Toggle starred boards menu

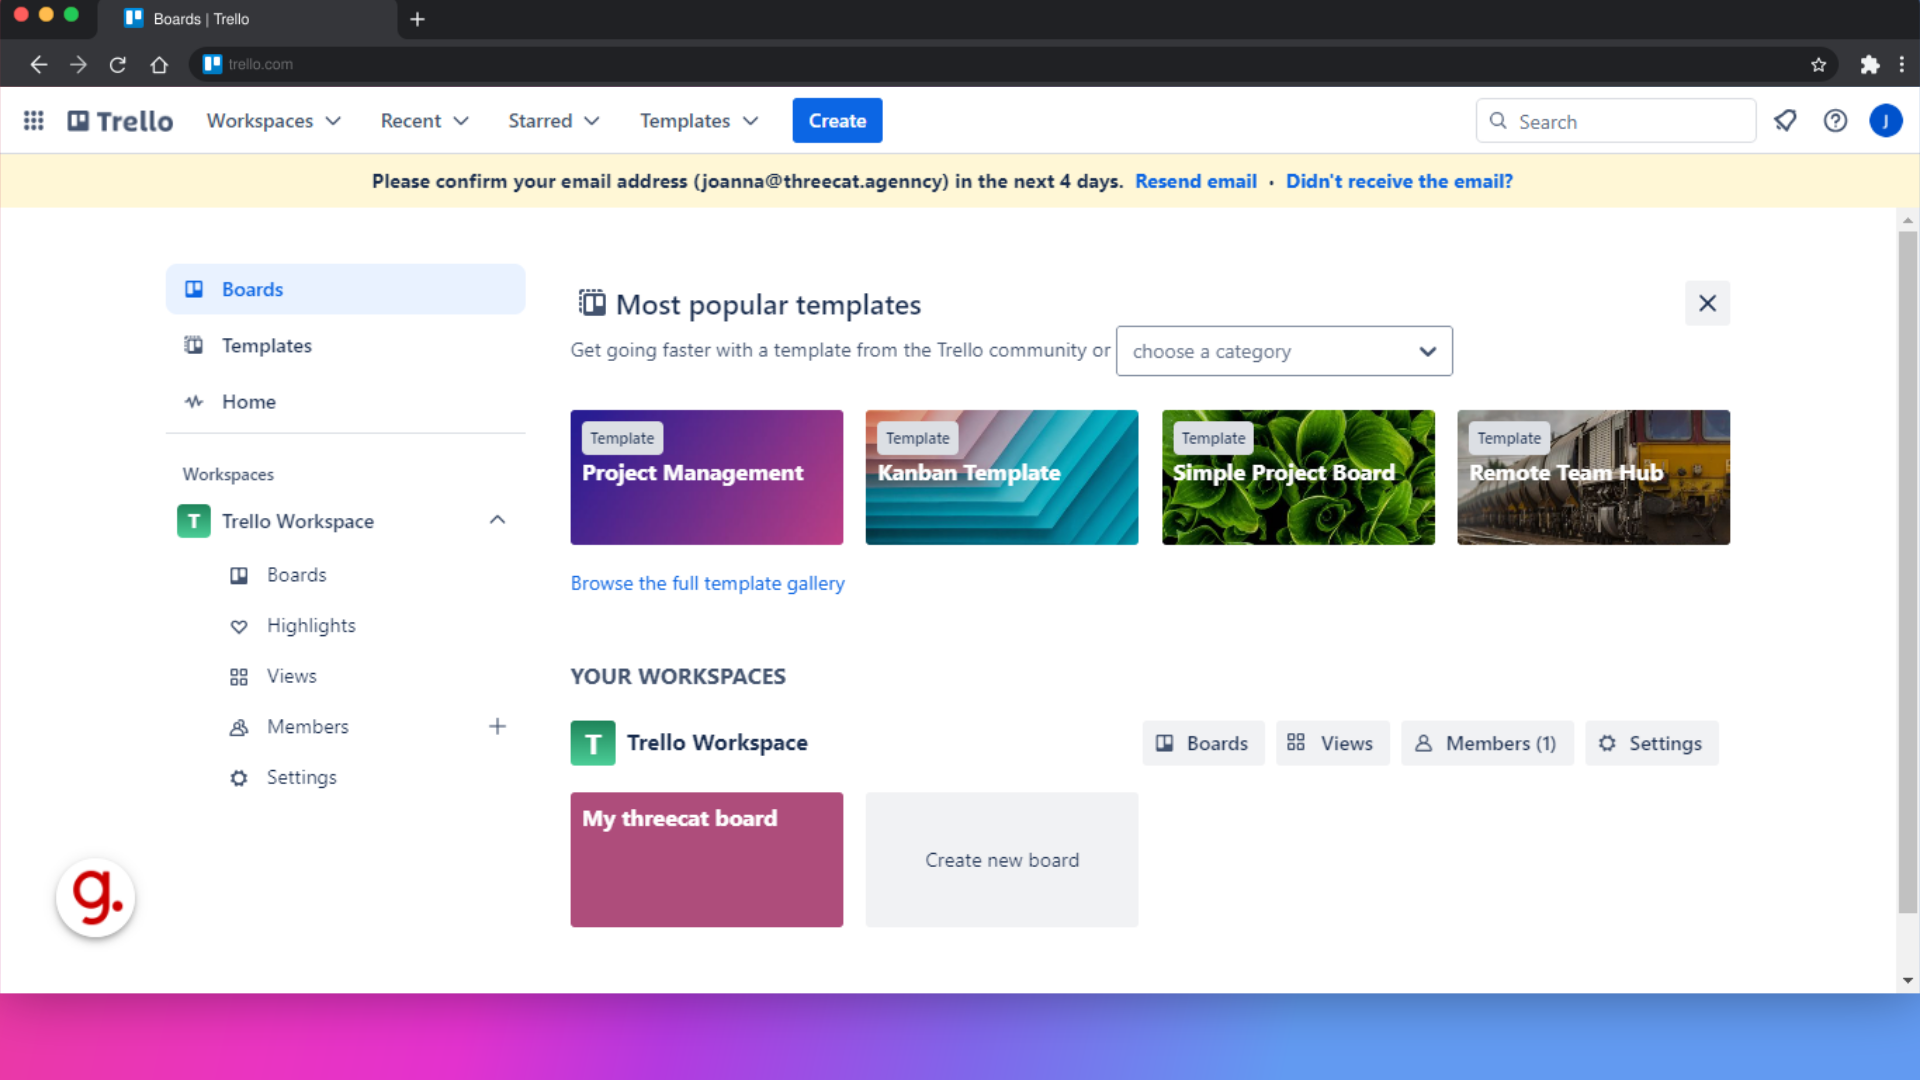553,120
